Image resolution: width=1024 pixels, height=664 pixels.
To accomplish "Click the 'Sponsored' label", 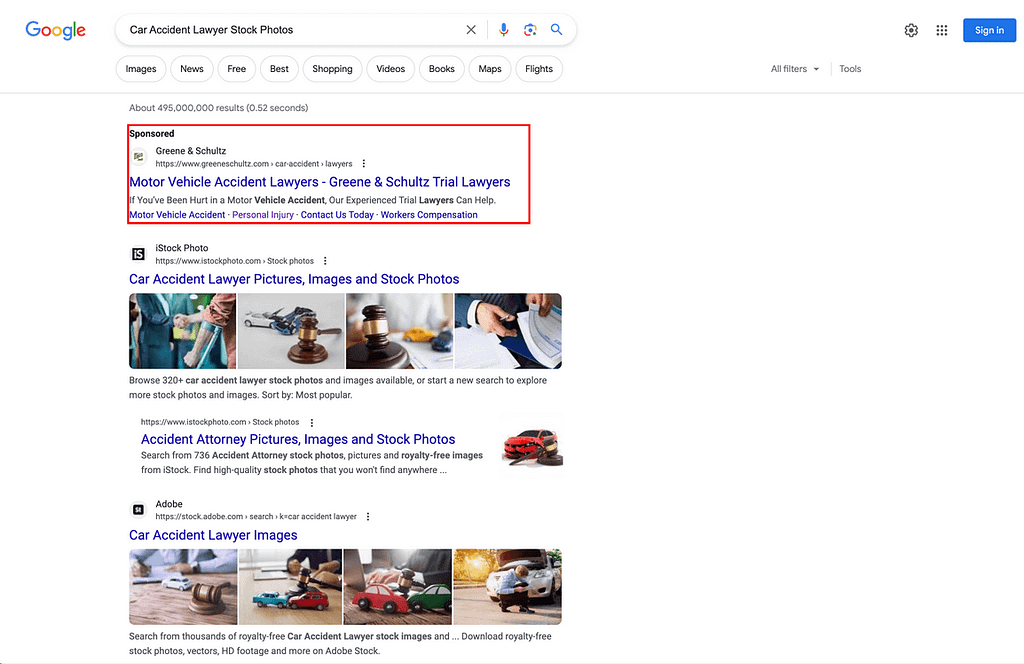I will (x=152, y=134).
